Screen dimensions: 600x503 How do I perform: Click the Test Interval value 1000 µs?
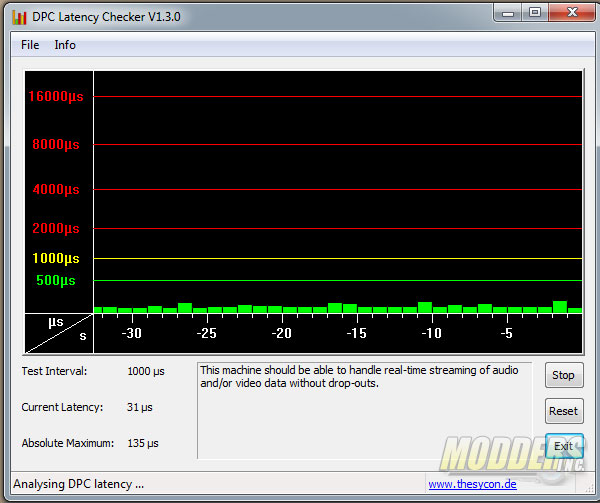click(x=146, y=371)
